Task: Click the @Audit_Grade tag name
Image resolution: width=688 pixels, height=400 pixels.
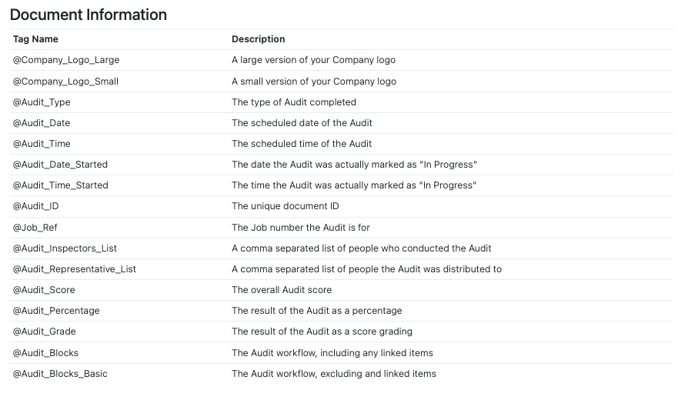Action: click(44, 332)
